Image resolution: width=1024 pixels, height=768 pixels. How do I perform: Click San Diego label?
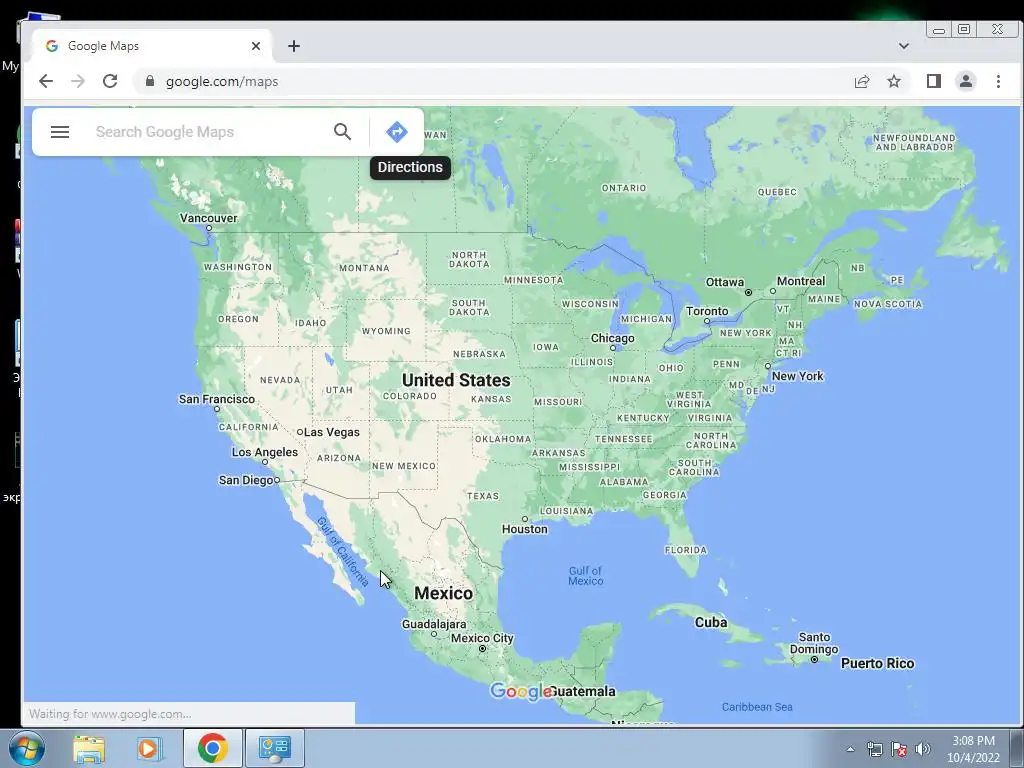[246, 480]
